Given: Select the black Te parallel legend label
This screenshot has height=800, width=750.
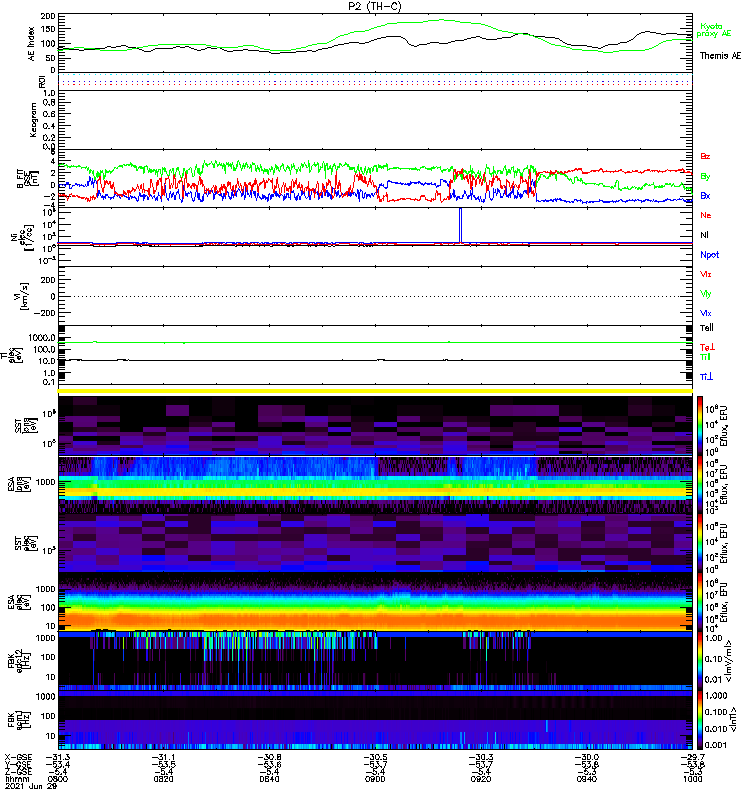Looking at the screenshot, I should tap(707, 328).
